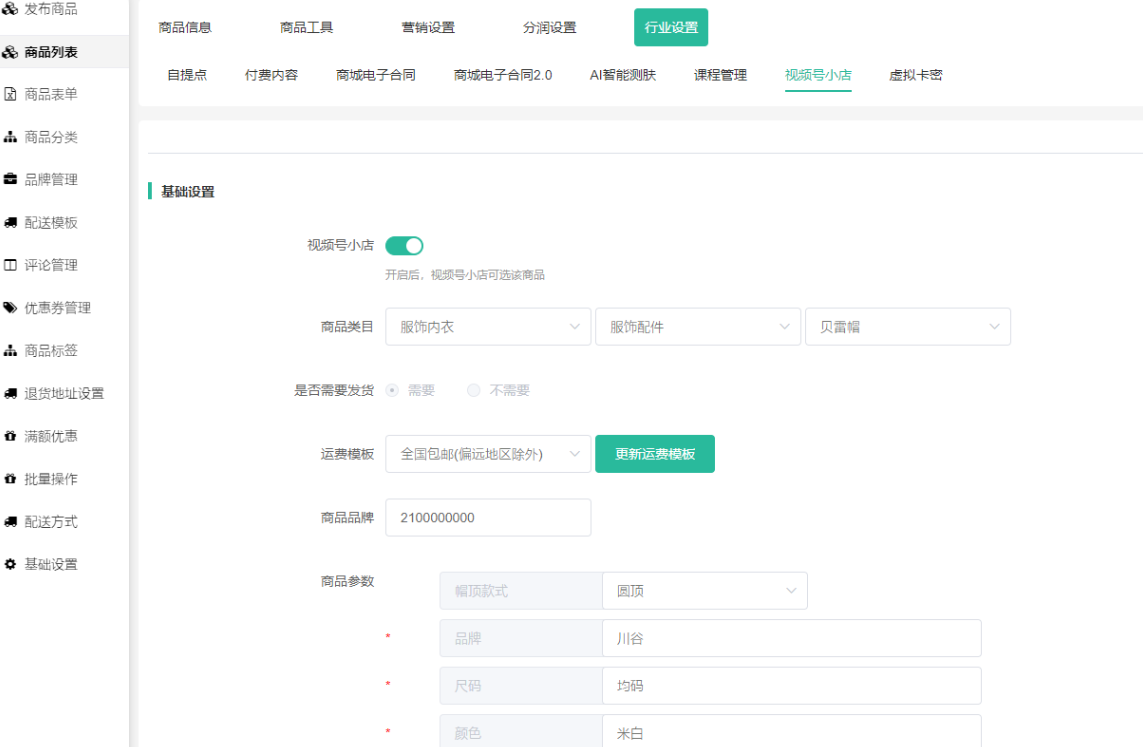Click the 基础设置 gear icon

pos(10,565)
